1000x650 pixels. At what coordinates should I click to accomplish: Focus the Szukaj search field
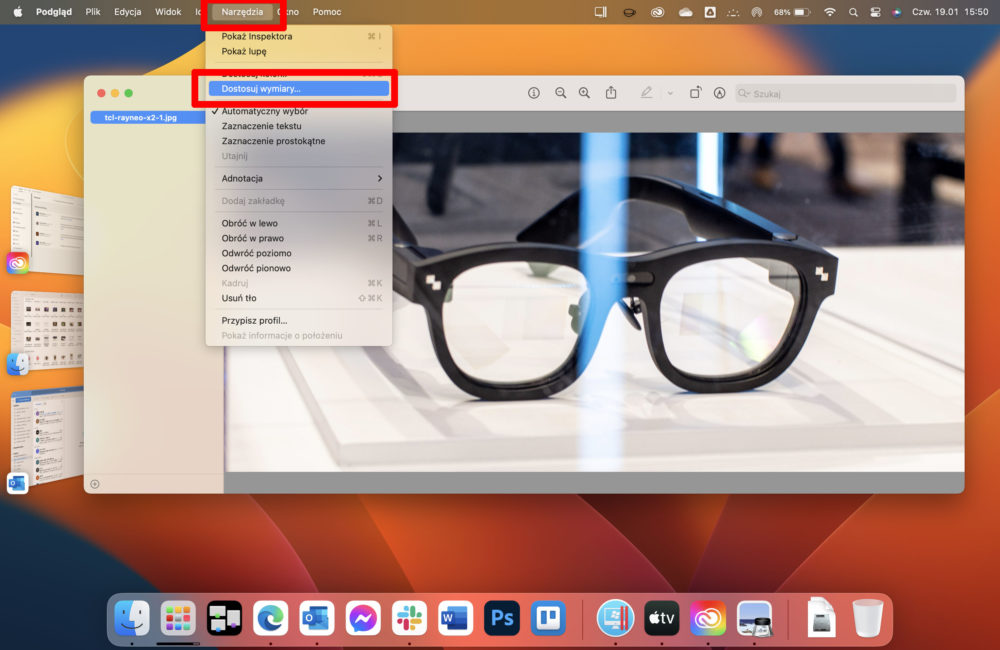coord(846,93)
